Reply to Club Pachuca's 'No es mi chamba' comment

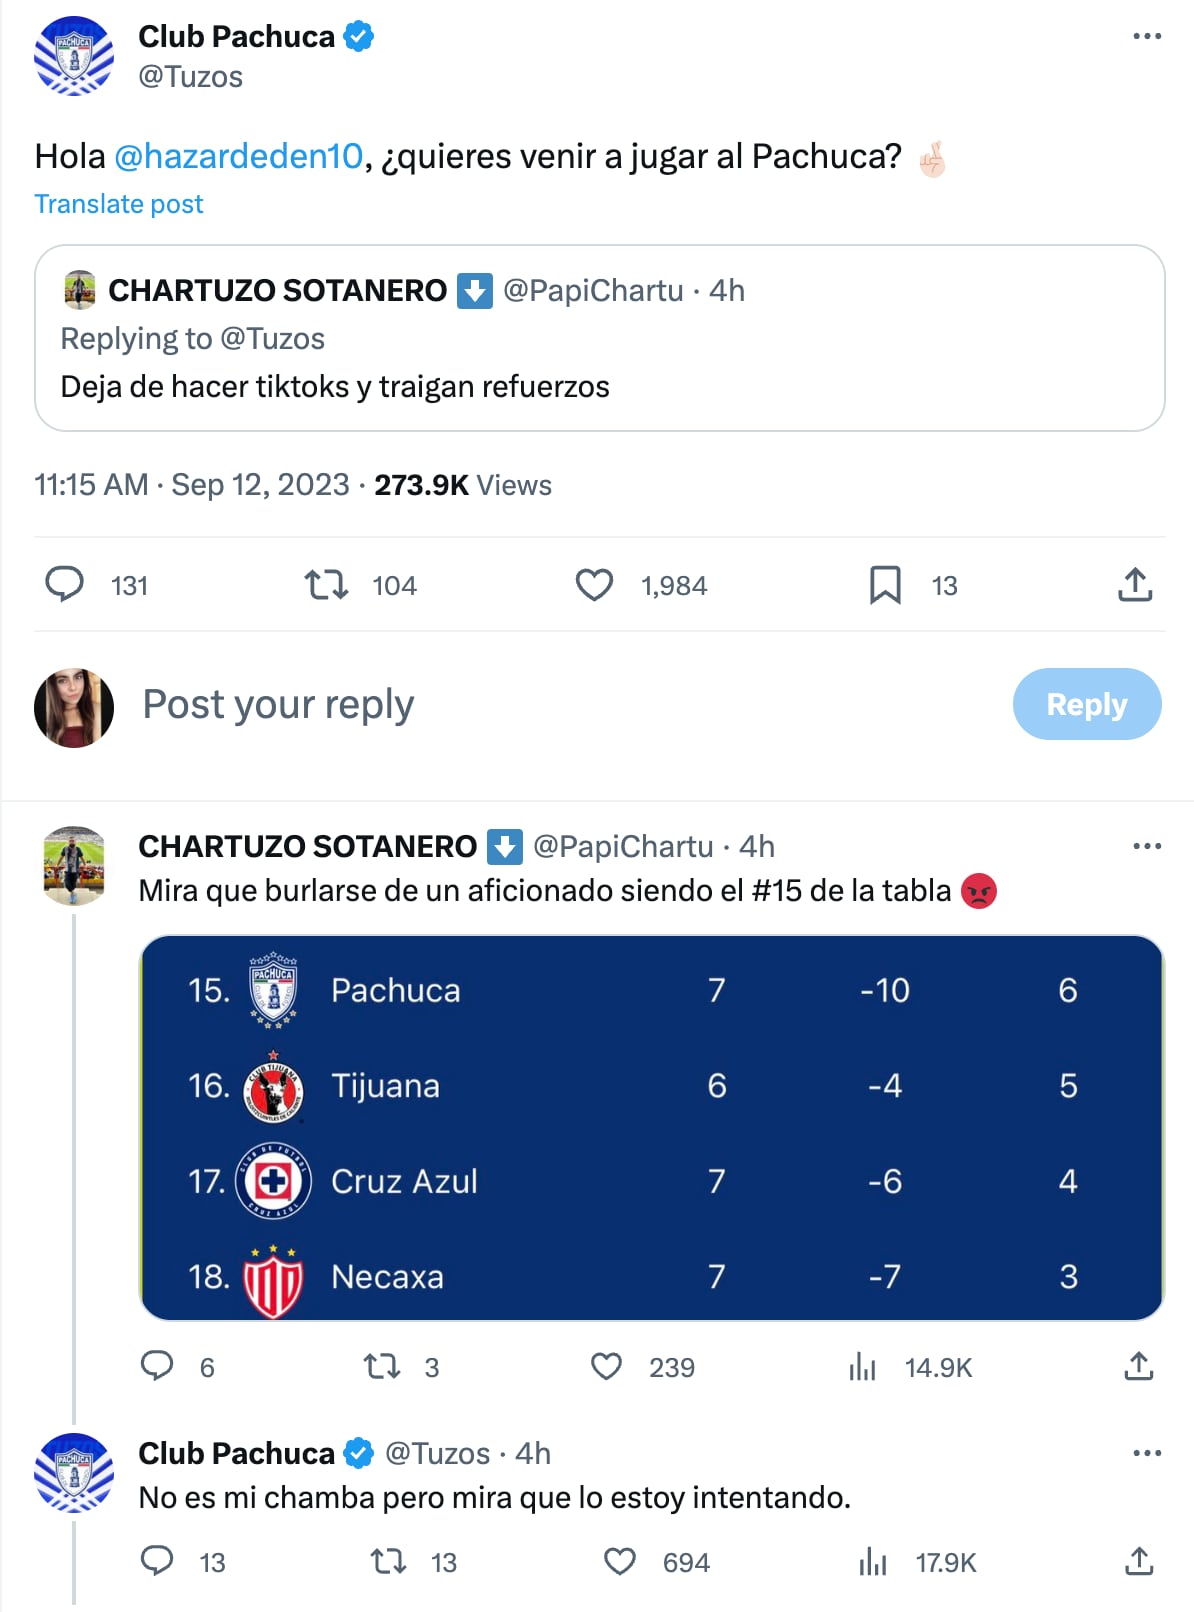(x=157, y=1561)
